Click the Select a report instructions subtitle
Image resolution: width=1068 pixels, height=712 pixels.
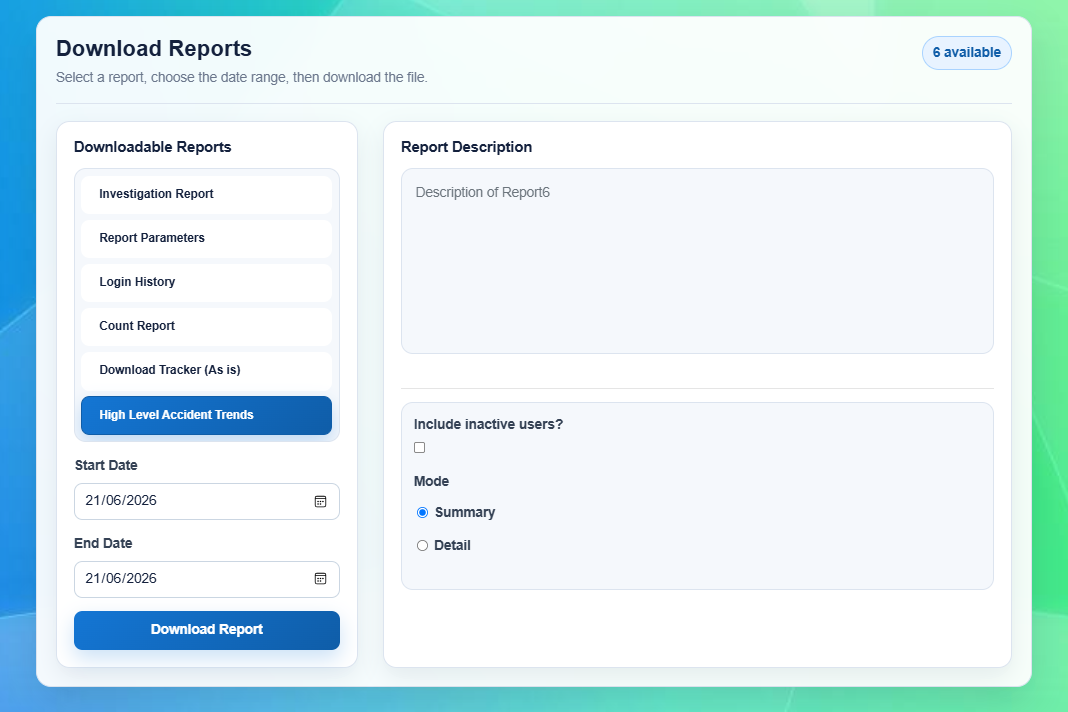(242, 78)
